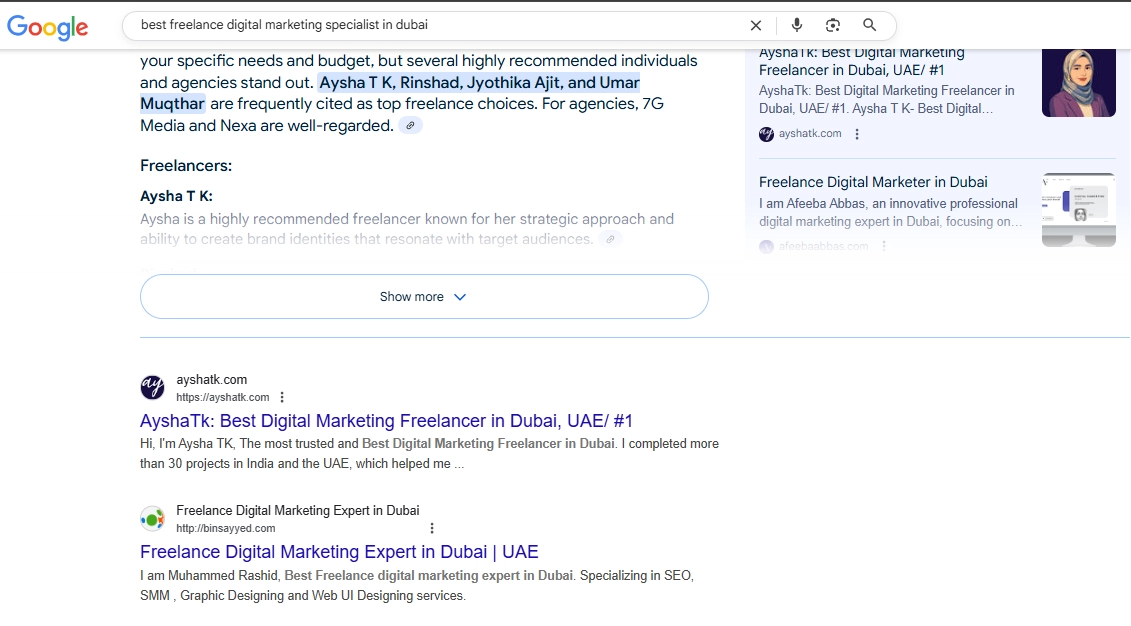The width and height of the screenshot is (1131, 626).
Task: Focus the search input field
Action: tap(440, 25)
